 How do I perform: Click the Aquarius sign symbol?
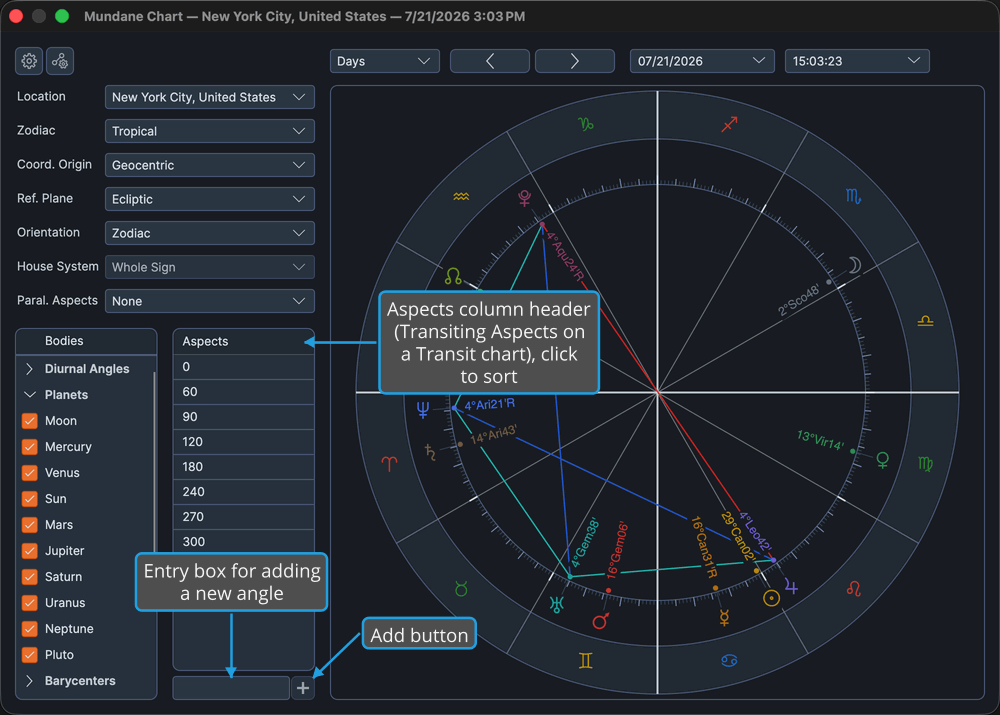(x=461, y=196)
